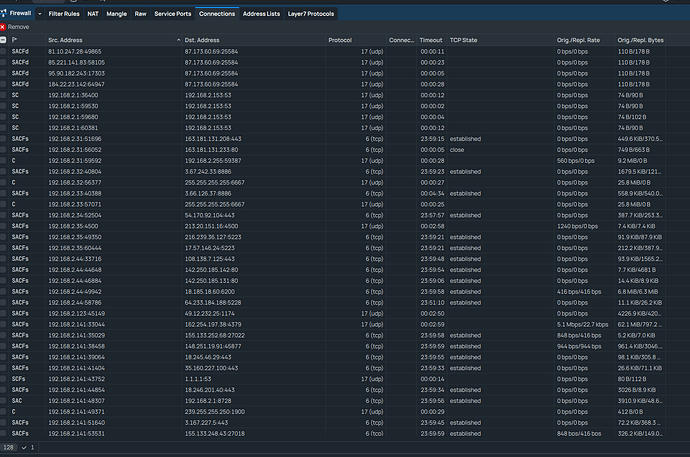Screen dimensions: 690x457
Task: Select destination 54.170.92.104:443
Action: pyautogui.click(x=209, y=215)
